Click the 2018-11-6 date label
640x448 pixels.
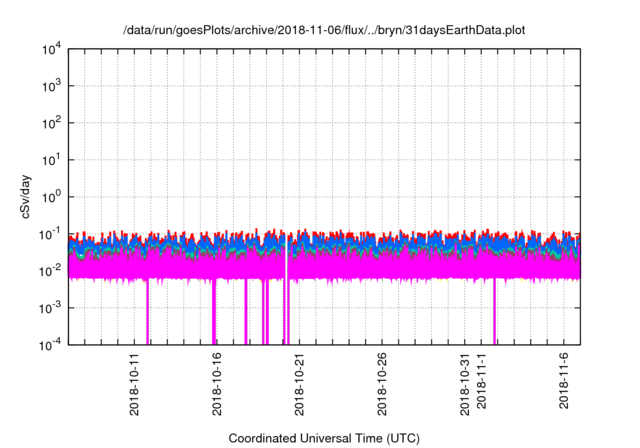564,381
